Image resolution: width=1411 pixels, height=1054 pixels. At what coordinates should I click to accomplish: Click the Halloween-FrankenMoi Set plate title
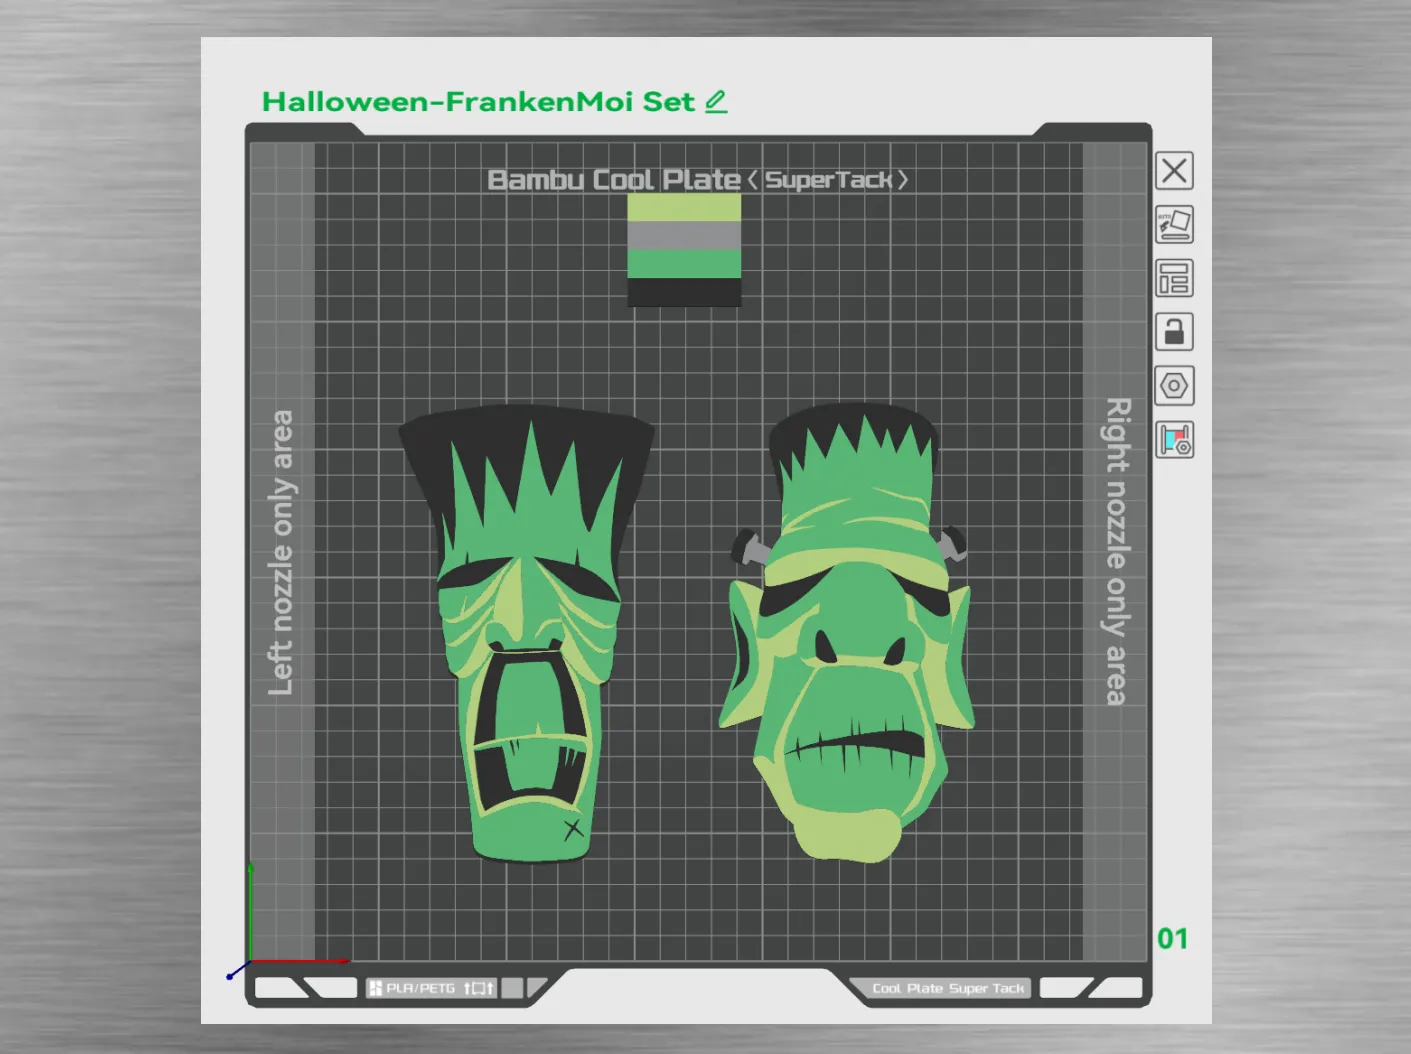(x=478, y=102)
